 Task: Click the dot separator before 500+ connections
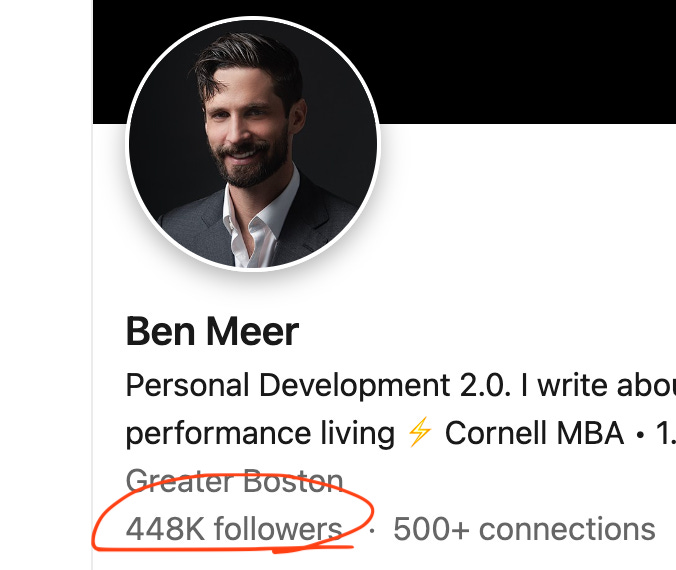click(372, 530)
